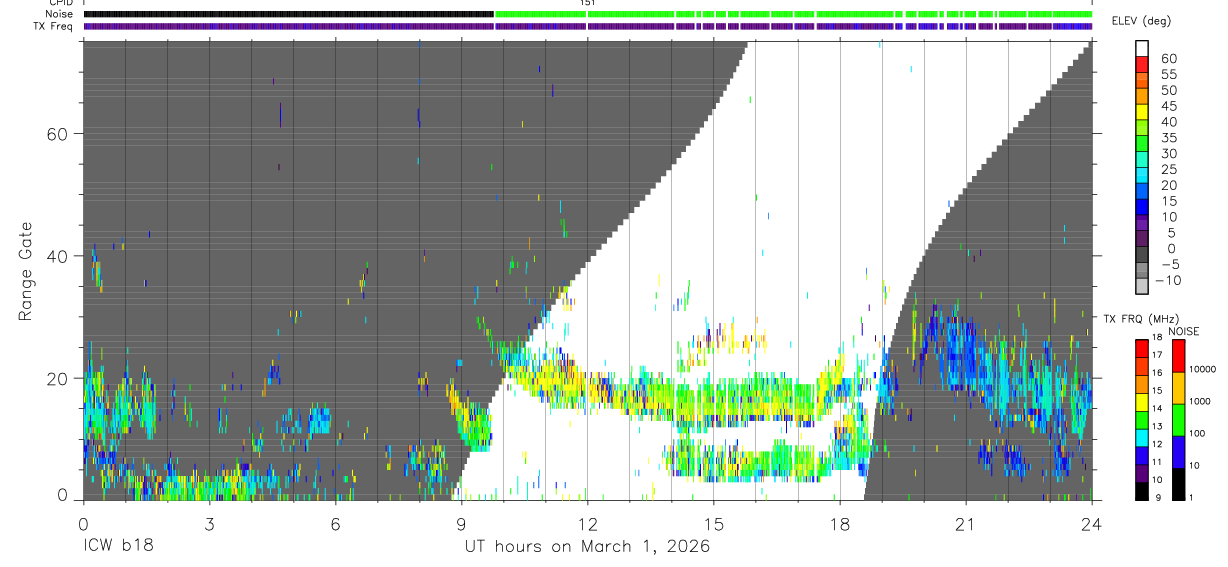Screen dimensions: 1228x567
Task: Click the "UT hours on March 1, 2026" label
Action: pyautogui.click(x=587, y=547)
